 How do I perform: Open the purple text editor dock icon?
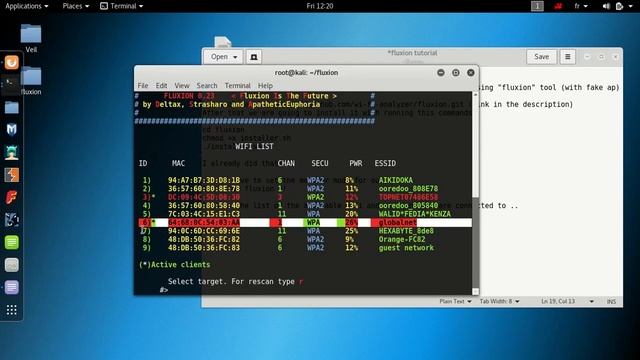pos(11,287)
